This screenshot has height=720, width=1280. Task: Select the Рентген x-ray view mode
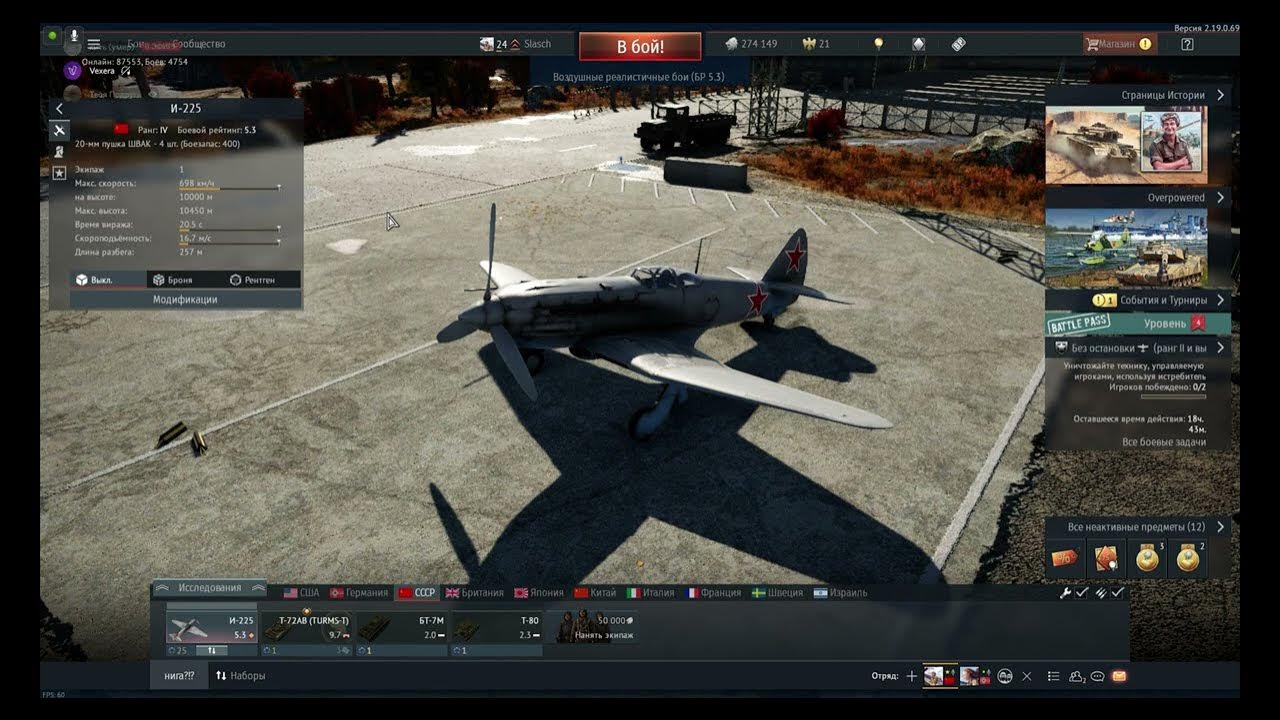[x=261, y=280]
